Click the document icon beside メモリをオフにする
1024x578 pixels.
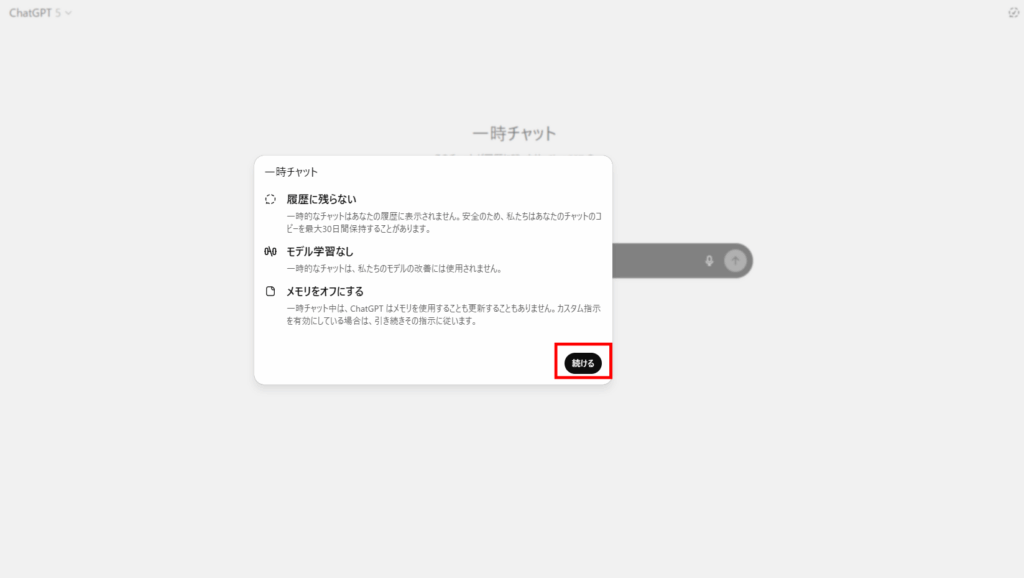pyautogui.click(x=270, y=291)
